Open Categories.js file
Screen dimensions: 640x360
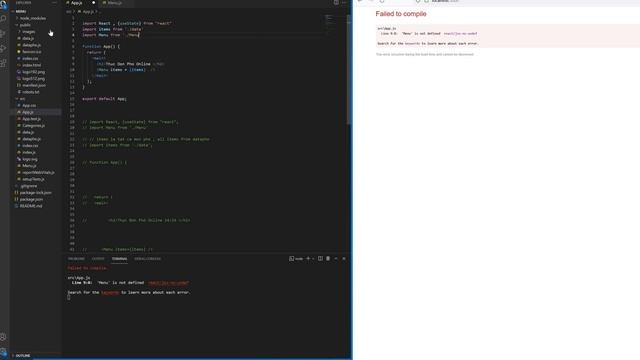[x=33, y=126]
